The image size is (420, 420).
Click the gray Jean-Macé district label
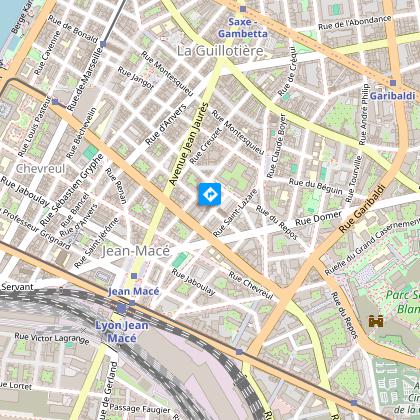pyautogui.click(x=136, y=251)
